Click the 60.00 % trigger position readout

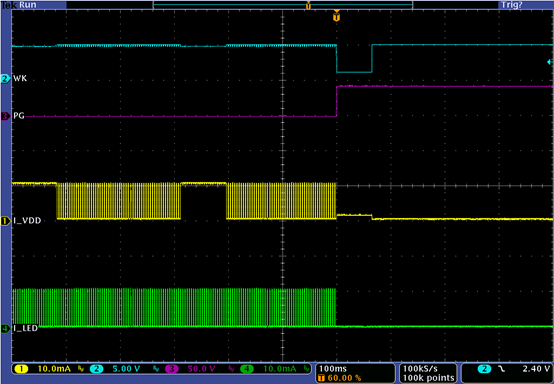point(344,378)
